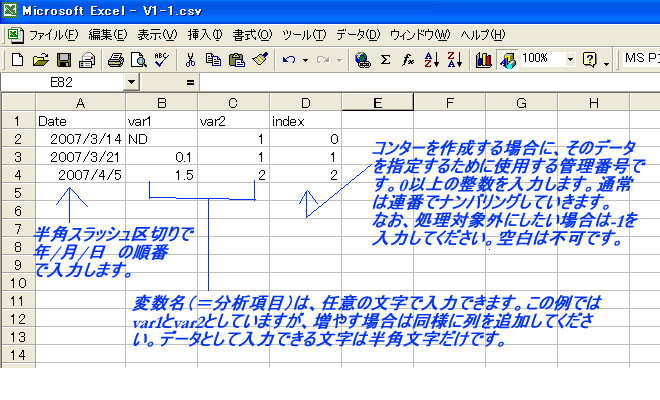Save the workbook with the floppy icon

click(63, 60)
